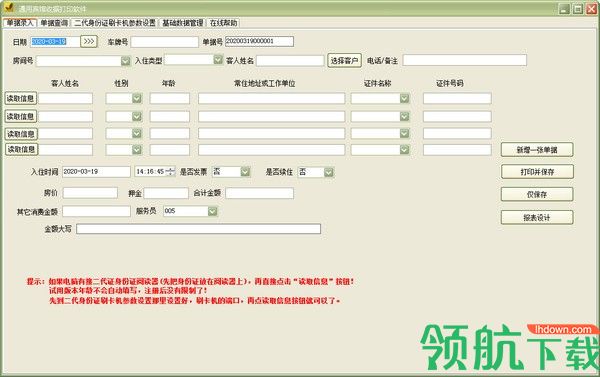Click 读取信息 button in first guest row
The width and height of the screenshot is (600, 377).
(x=21, y=98)
